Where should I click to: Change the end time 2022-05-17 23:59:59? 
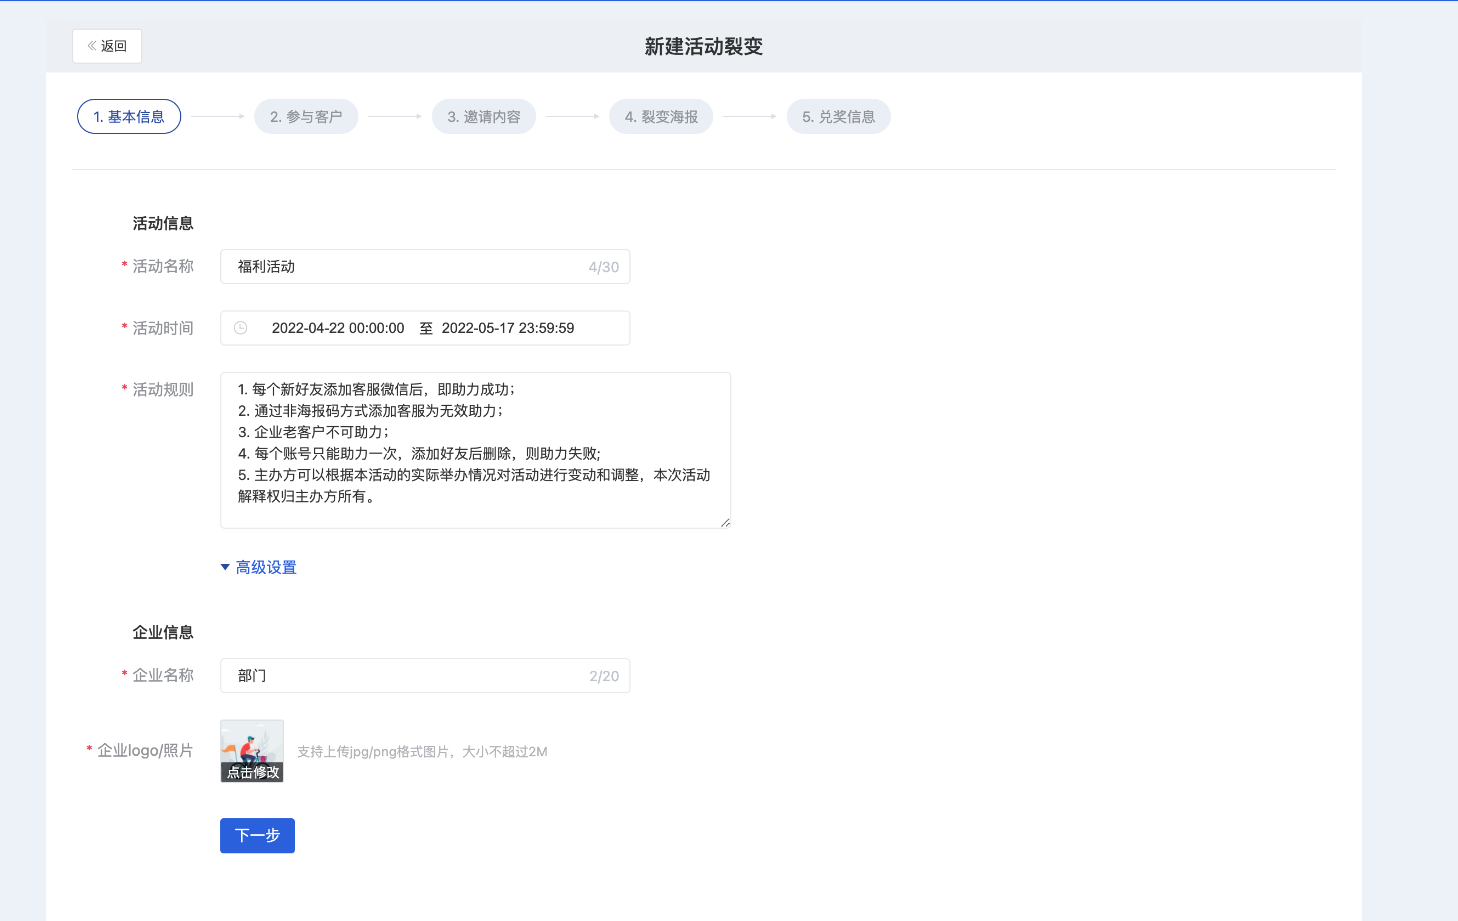pos(508,328)
